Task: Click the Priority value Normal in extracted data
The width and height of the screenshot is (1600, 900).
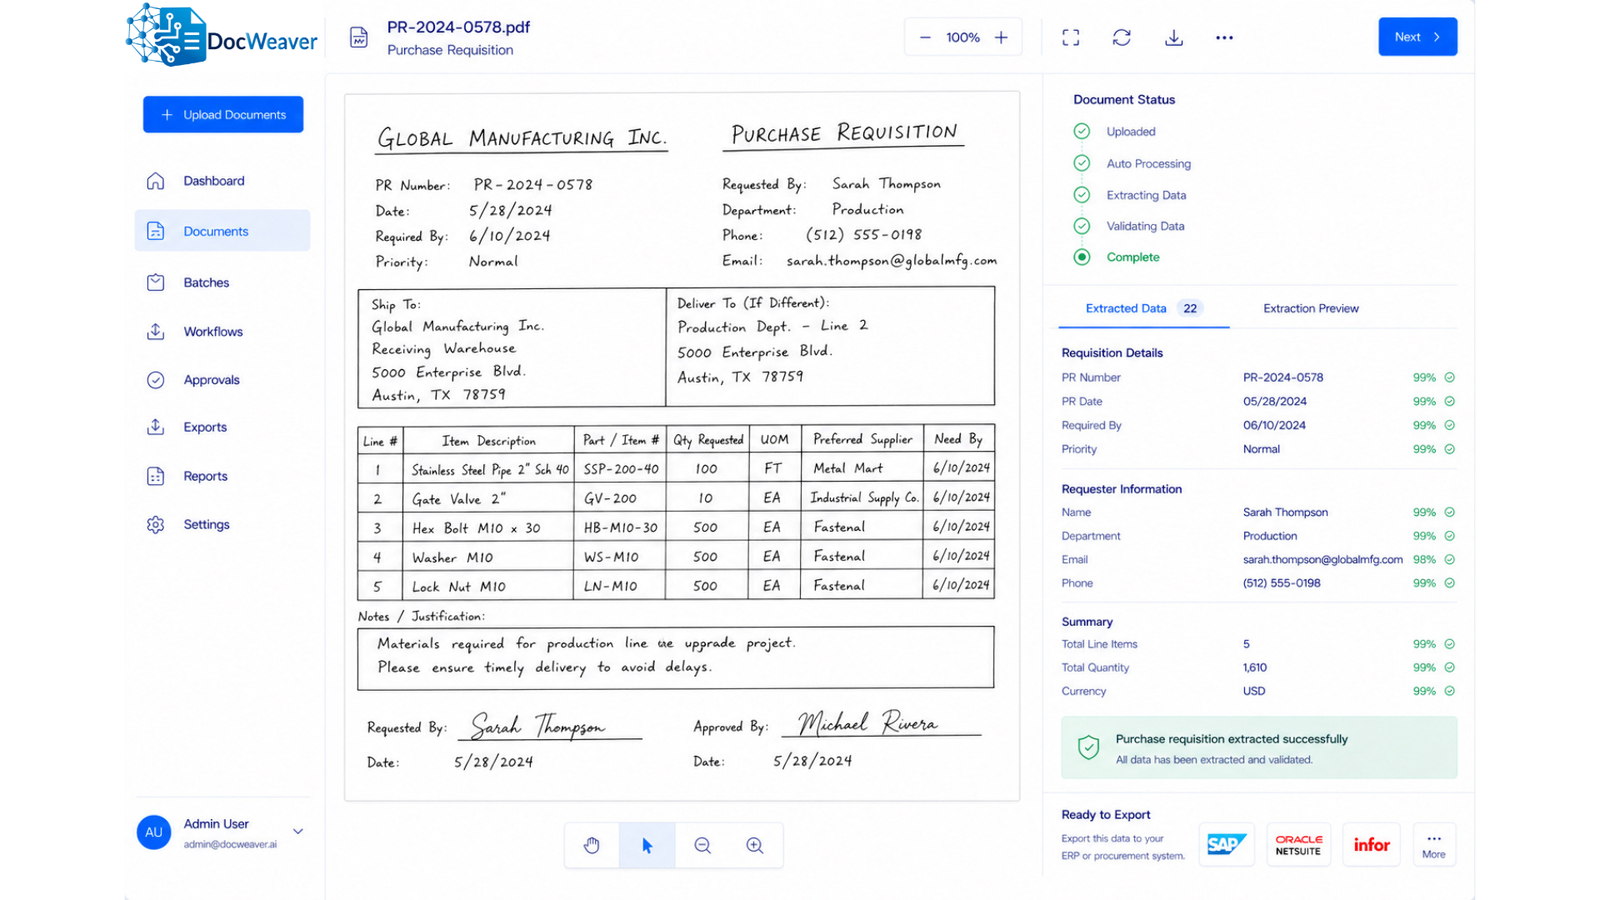Action: (x=1261, y=449)
